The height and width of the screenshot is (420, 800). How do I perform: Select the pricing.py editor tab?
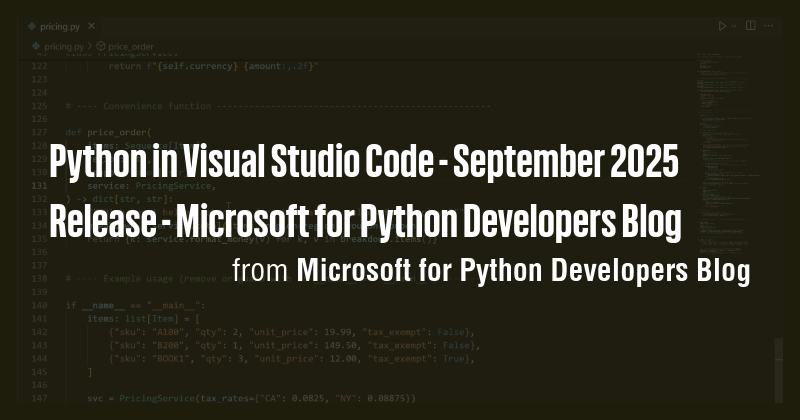pyautogui.click(x=61, y=26)
